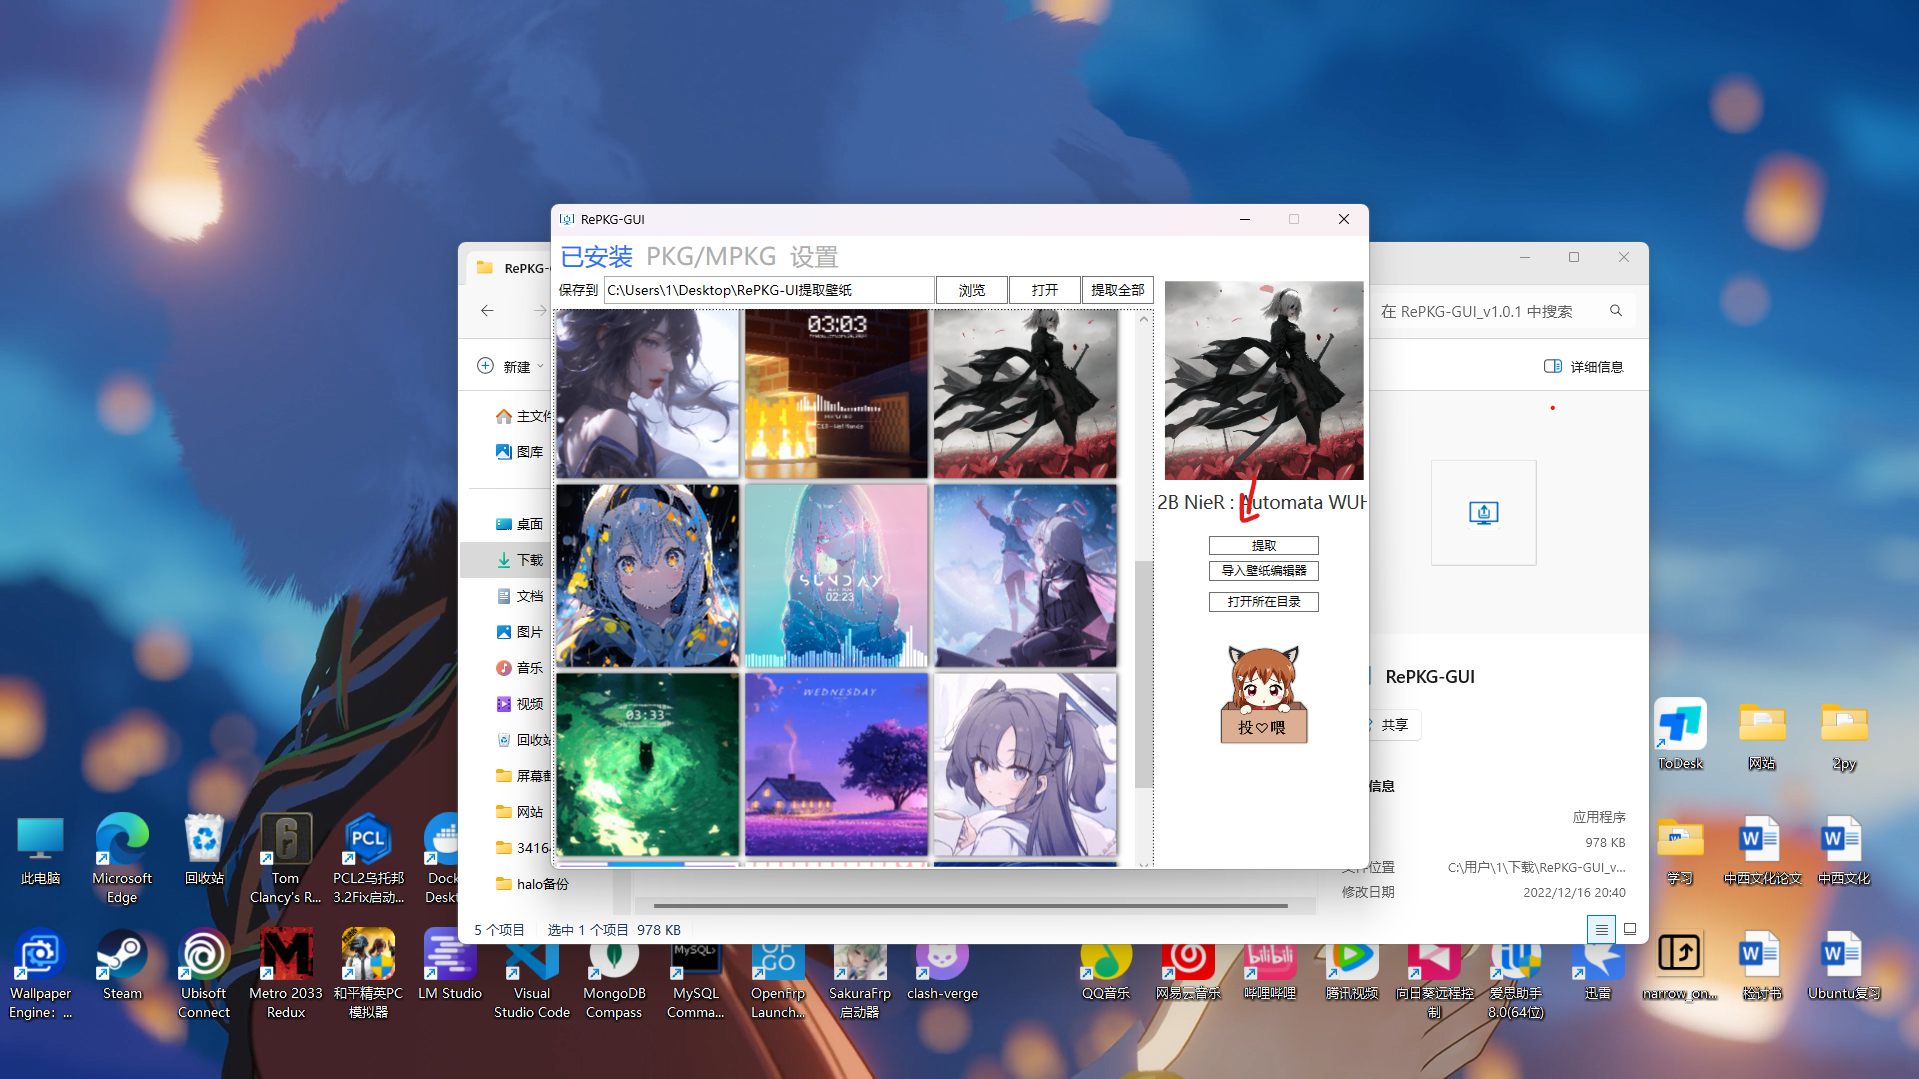Screen dimensions: 1919x1079
Task: Click the 投喂 donate mascot image
Action: click(x=1263, y=694)
